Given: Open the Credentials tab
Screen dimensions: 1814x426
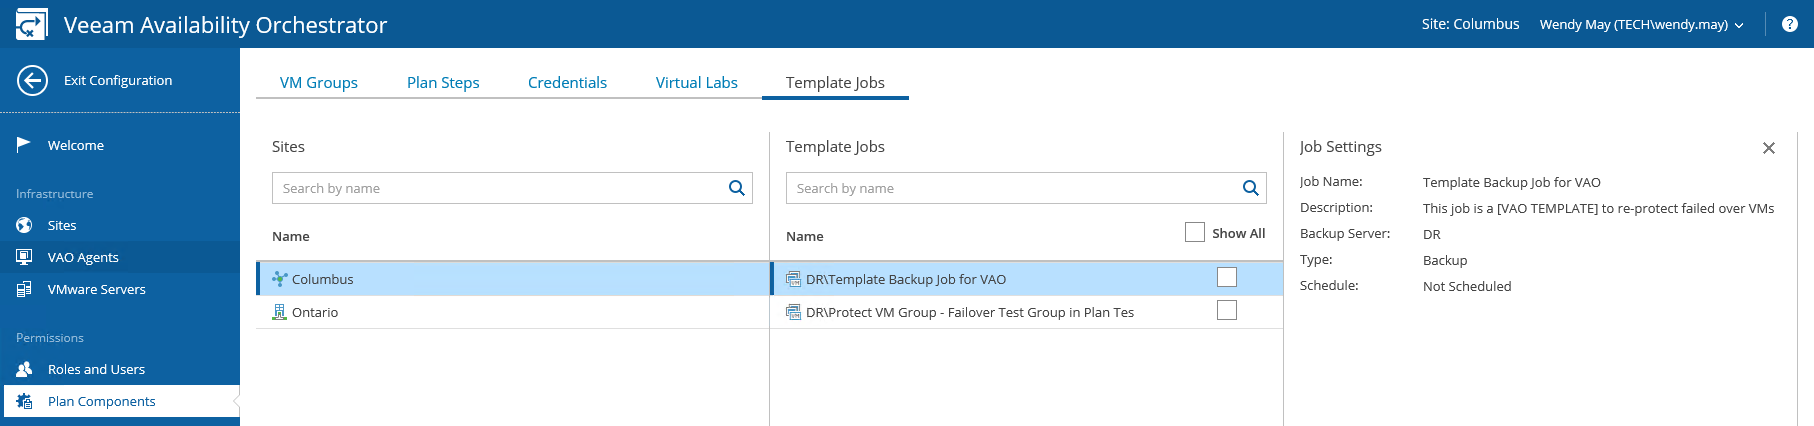Looking at the screenshot, I should (567, 82).
